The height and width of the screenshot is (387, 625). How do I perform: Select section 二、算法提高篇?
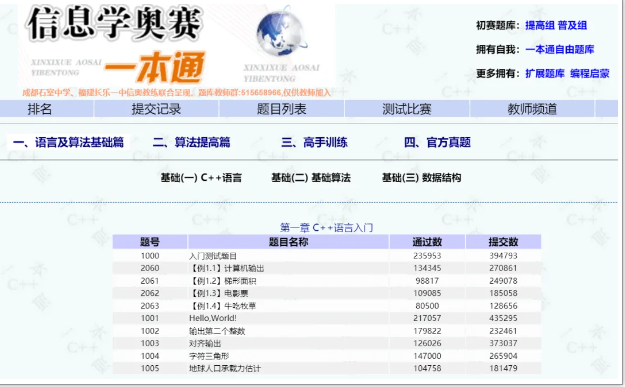(191, 142)
